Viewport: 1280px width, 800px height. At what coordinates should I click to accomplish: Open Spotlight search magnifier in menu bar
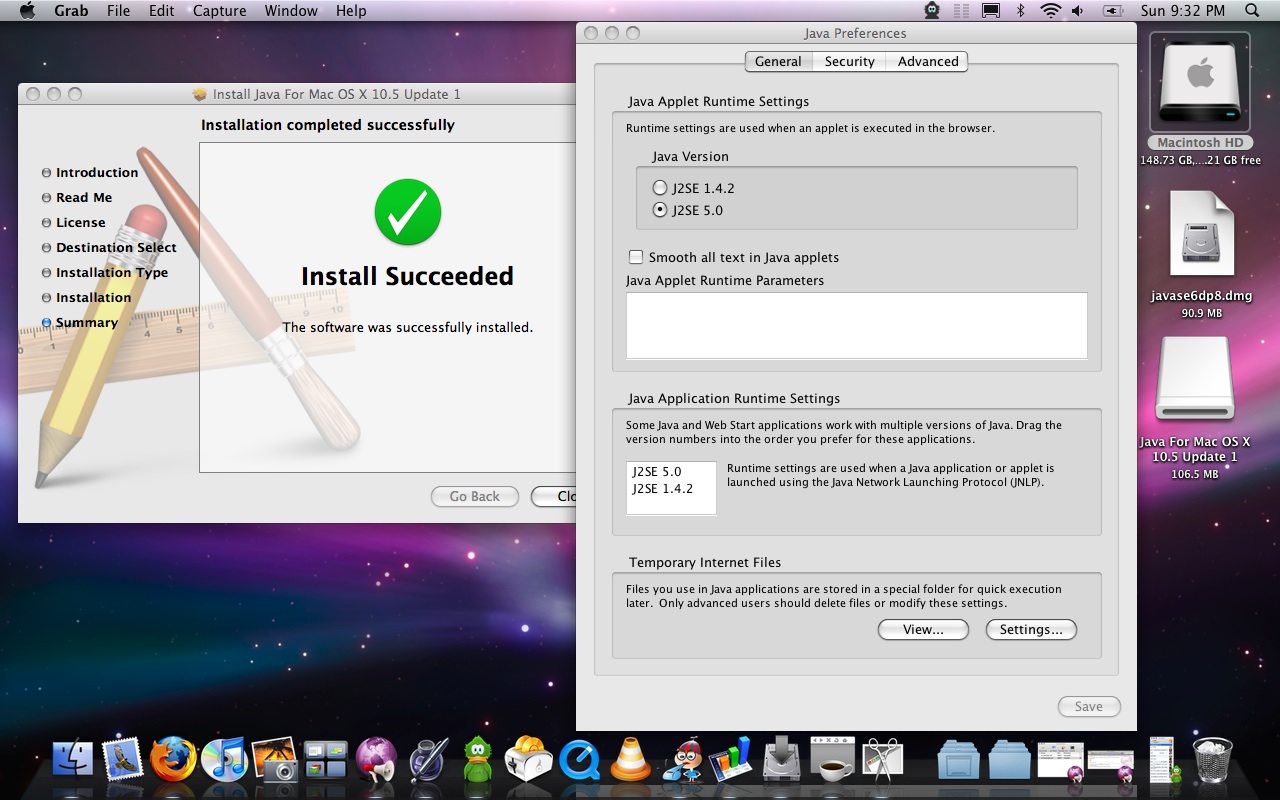[x=1252, y=11]
